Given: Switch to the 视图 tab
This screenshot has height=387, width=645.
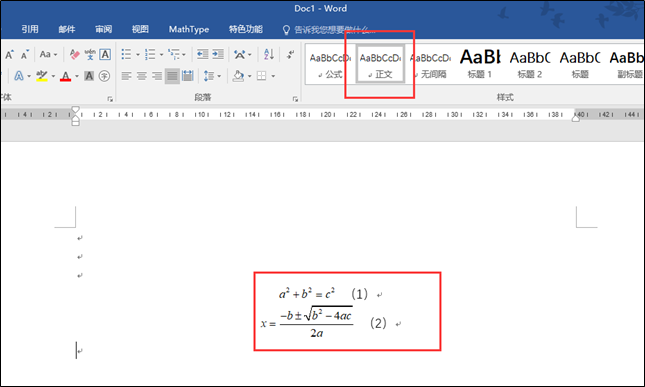Looking at the screenshot, I should pos(140,29).
